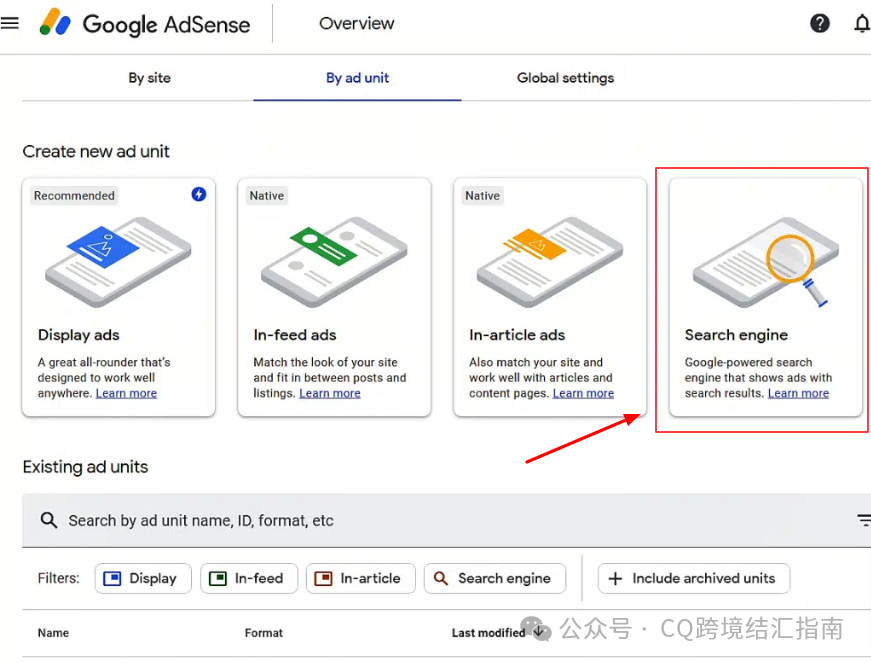Click the In-article ads phone illustration
The image size is (871, 663).
pos(550,262)
